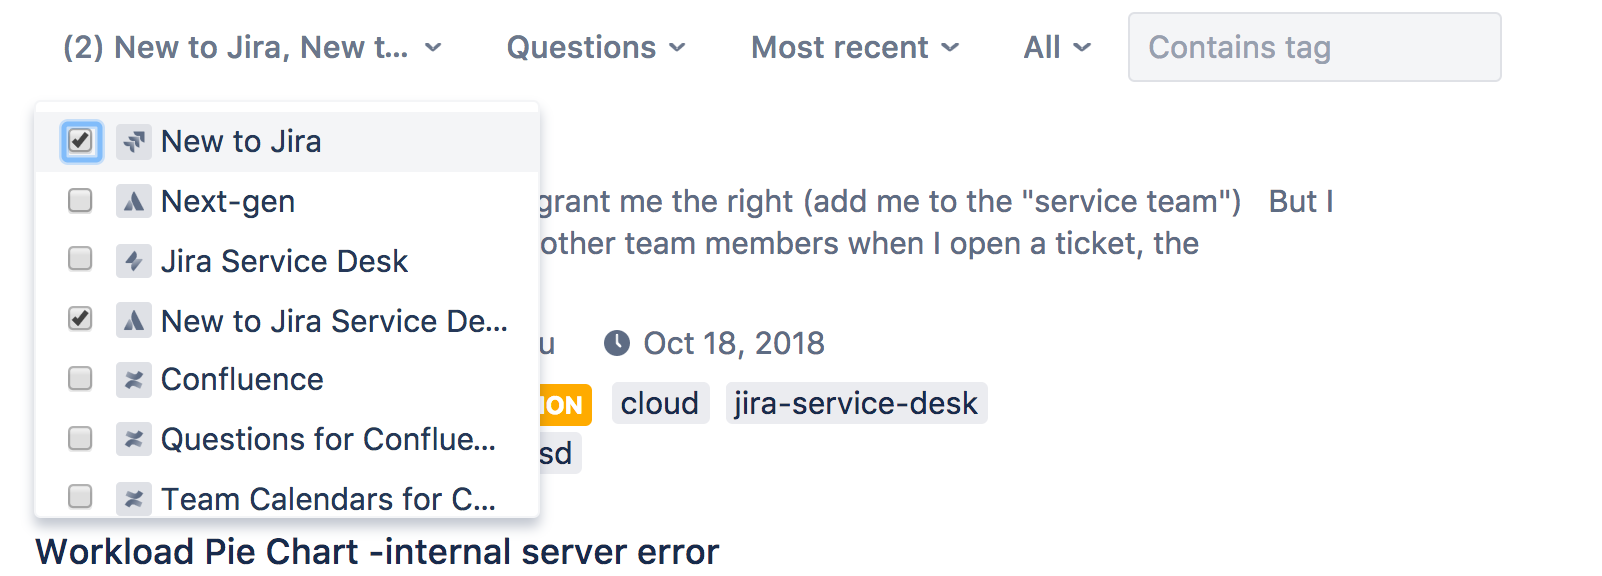1602x576 pixels.
Task: Click the Team Calendars for Confluence icon
Action: (x=134, y=498)
